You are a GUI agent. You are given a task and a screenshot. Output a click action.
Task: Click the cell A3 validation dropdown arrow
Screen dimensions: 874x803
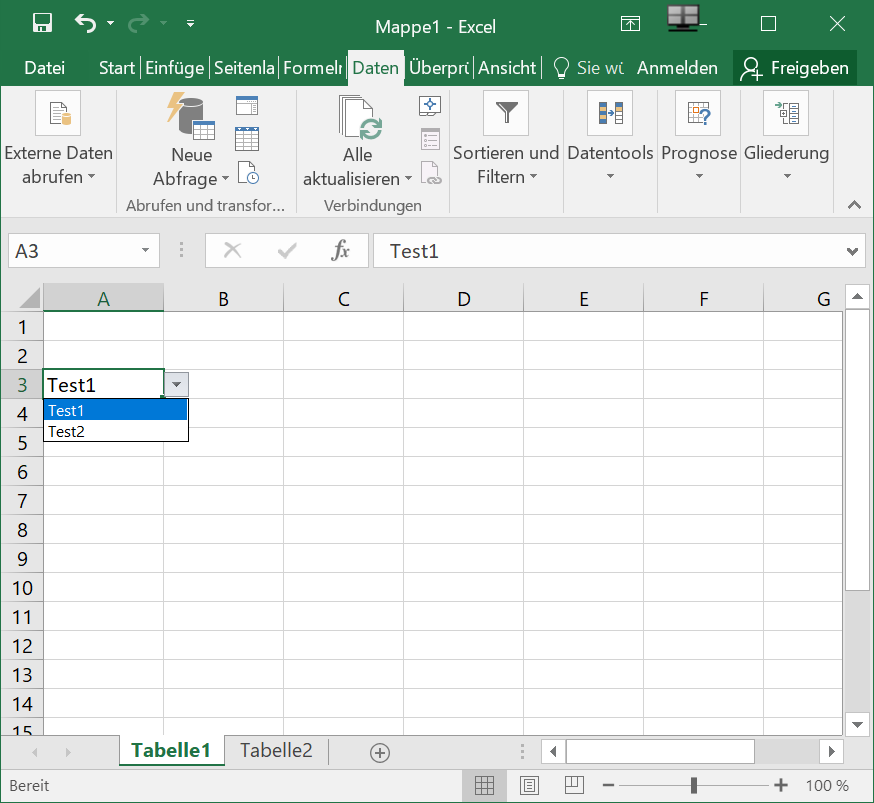pyautogui.click(x=177, y=384)
